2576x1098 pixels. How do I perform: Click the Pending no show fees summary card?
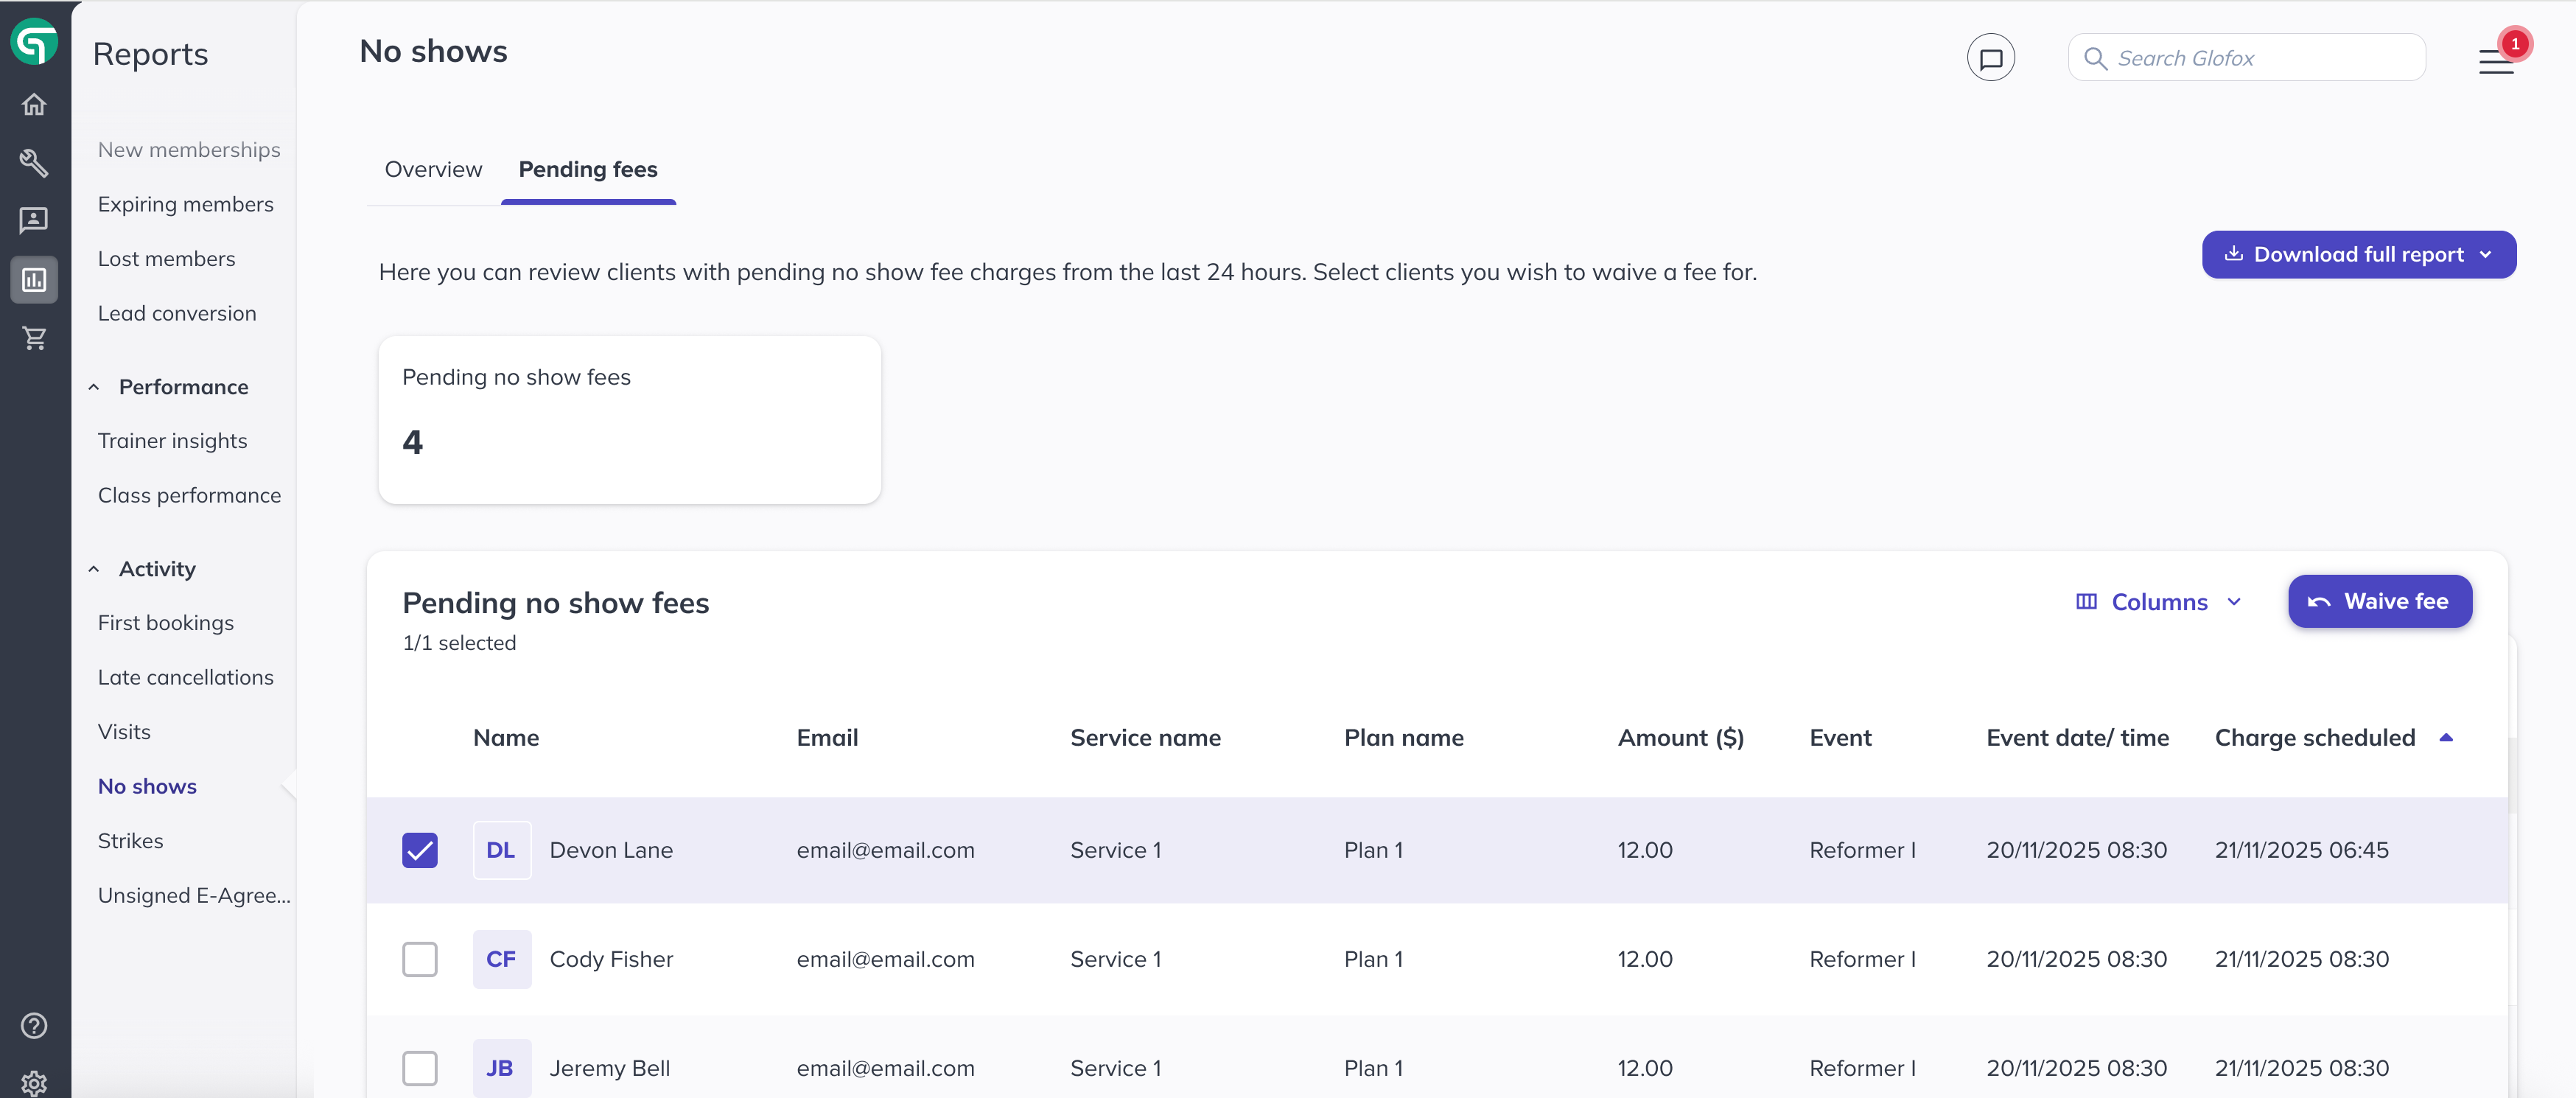click(629, 420)
